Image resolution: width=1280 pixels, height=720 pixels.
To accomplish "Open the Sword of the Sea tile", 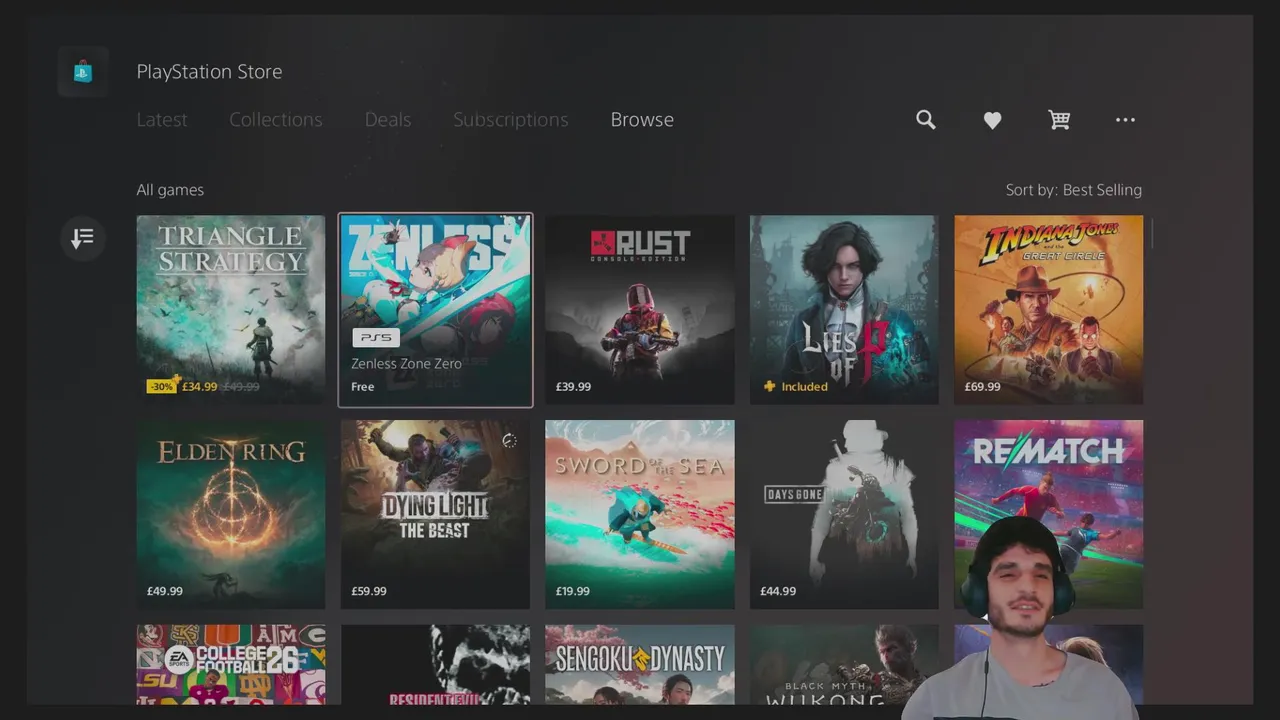I will pyautogui.click(x=640, y=514).
